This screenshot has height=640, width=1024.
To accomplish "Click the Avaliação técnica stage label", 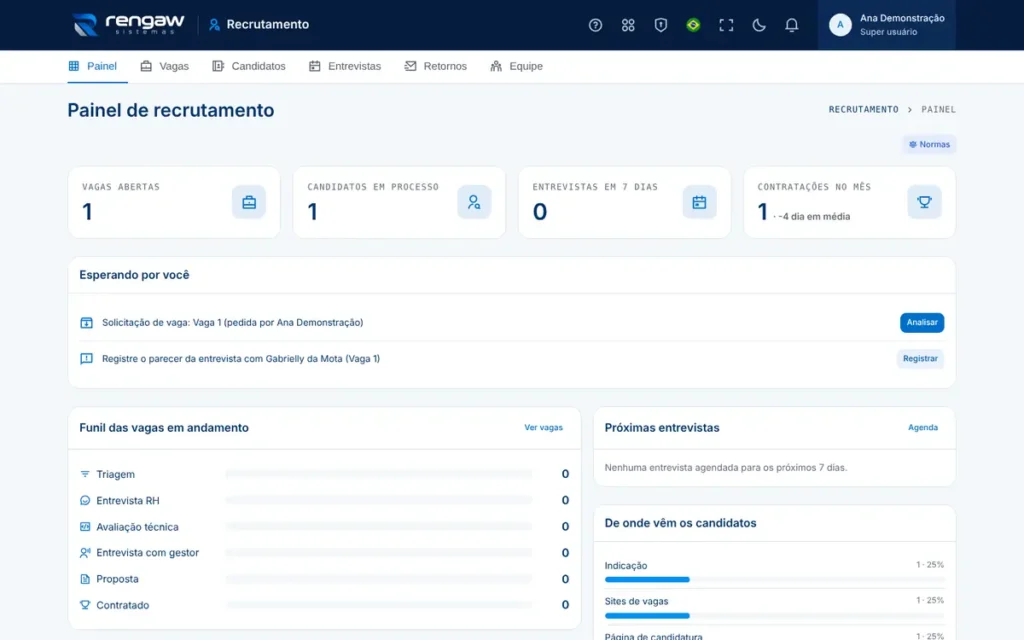I will pos(137,526).
